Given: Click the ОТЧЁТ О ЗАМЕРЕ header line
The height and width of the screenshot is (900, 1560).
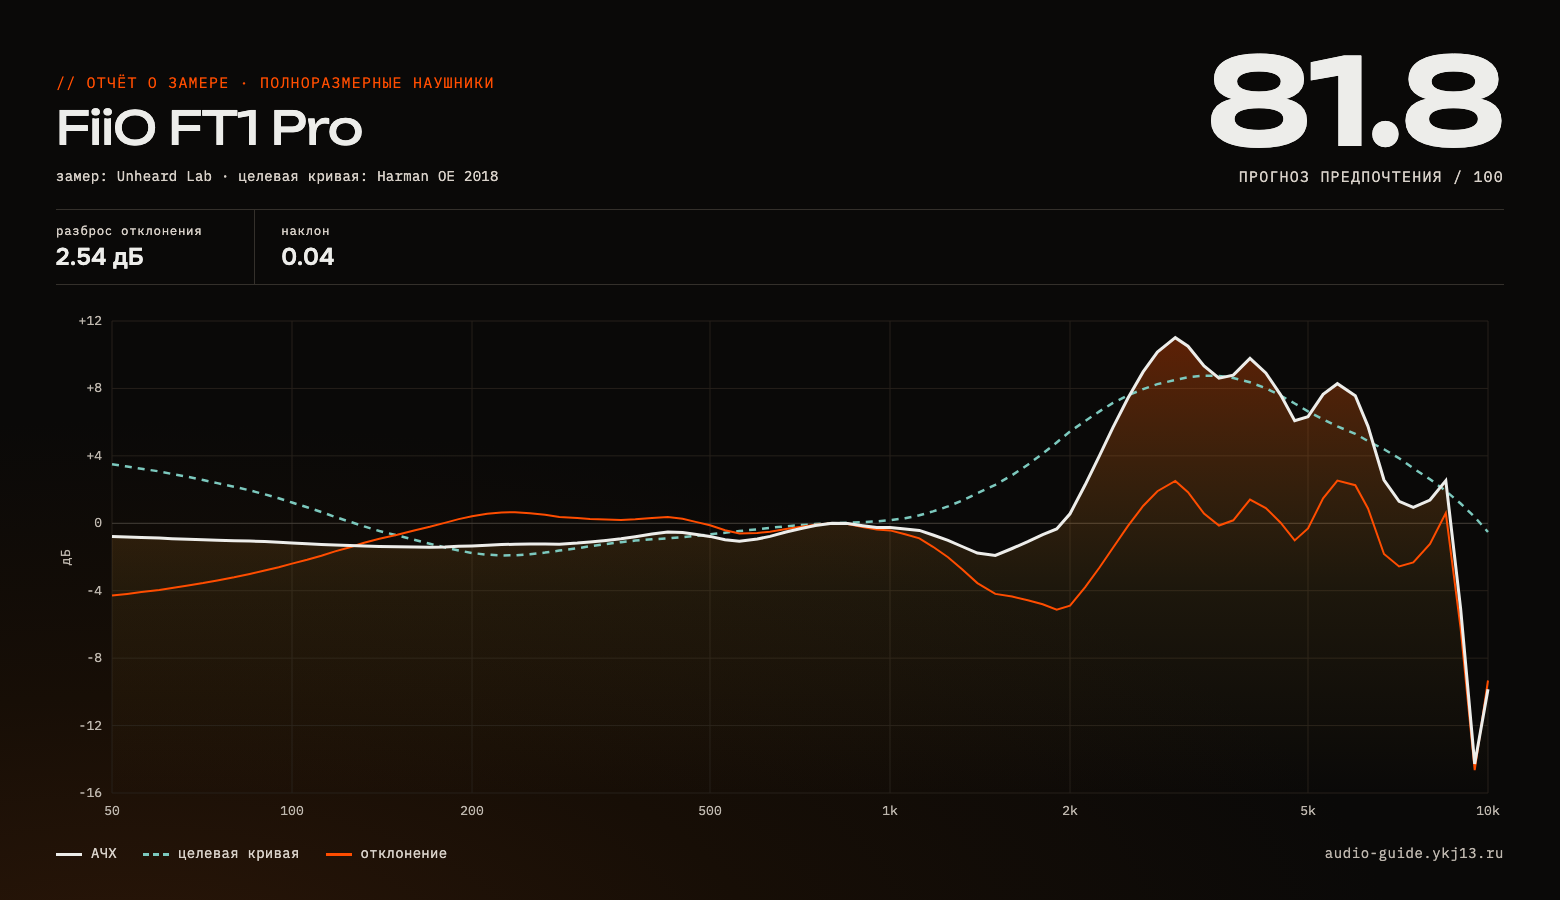Looking at the screenshot, I should (275, 83).
